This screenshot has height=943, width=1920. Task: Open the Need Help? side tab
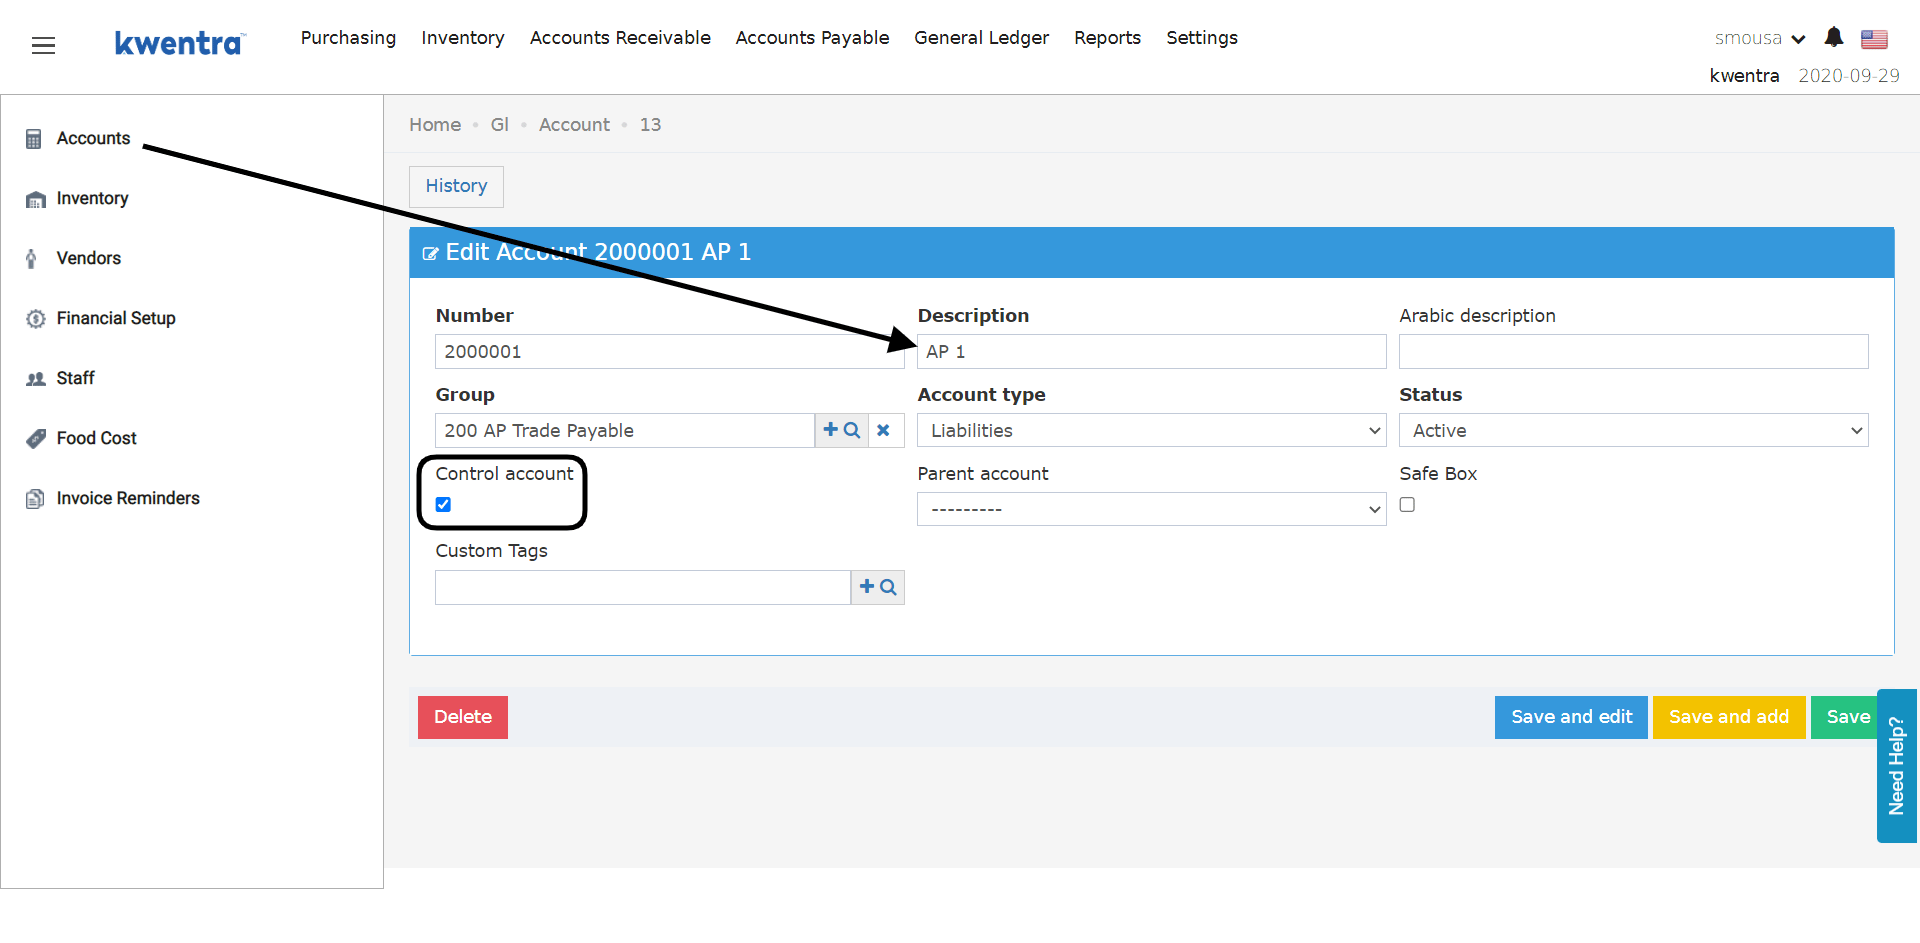point(1897,766)
